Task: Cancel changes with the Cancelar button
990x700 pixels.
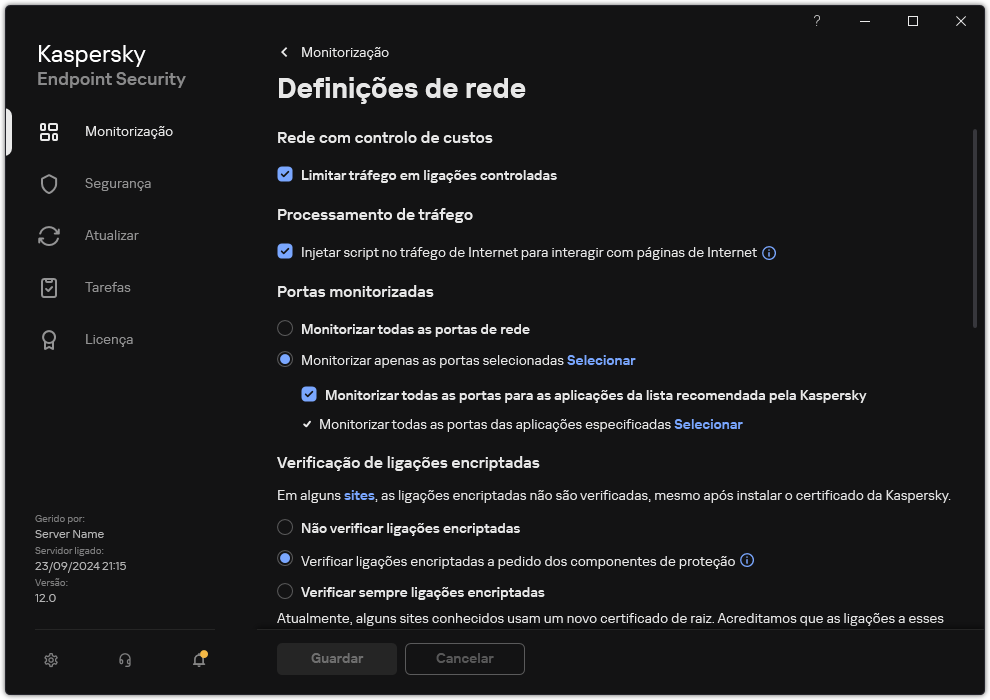Action: pos(464,659)
